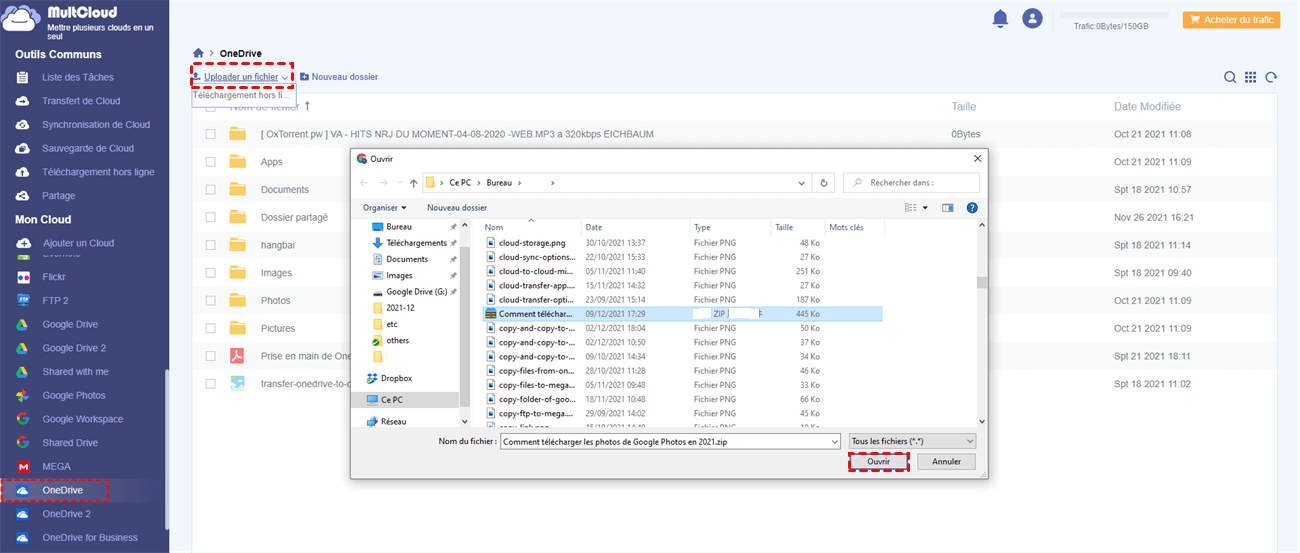1300x553 pixels.
Task: Select Google Workspace in sidebar
Action: (x=83, y=419)
